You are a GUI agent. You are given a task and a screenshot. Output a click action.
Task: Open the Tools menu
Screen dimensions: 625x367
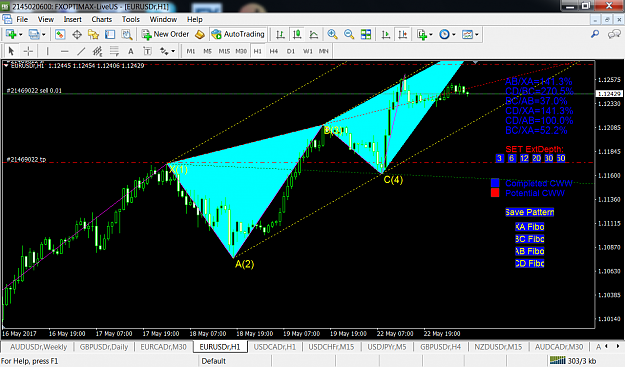[x=131, y=19]
